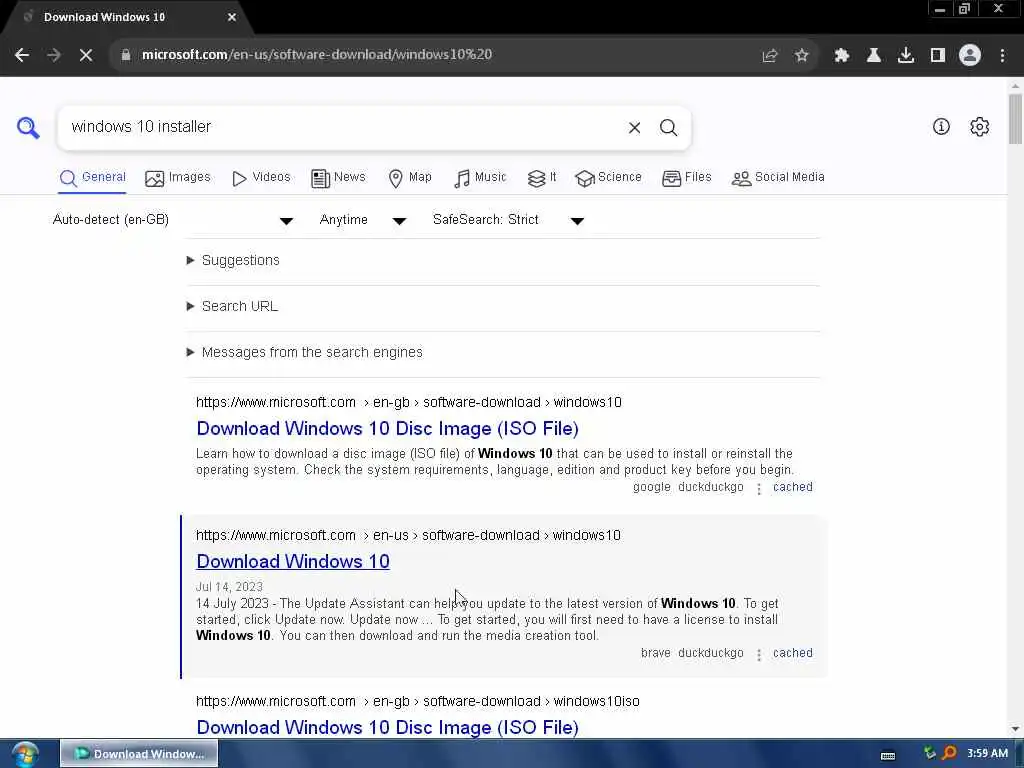Click the browser address bar URL
This screenshot has height=768, width=1024.
click(317, 55)
